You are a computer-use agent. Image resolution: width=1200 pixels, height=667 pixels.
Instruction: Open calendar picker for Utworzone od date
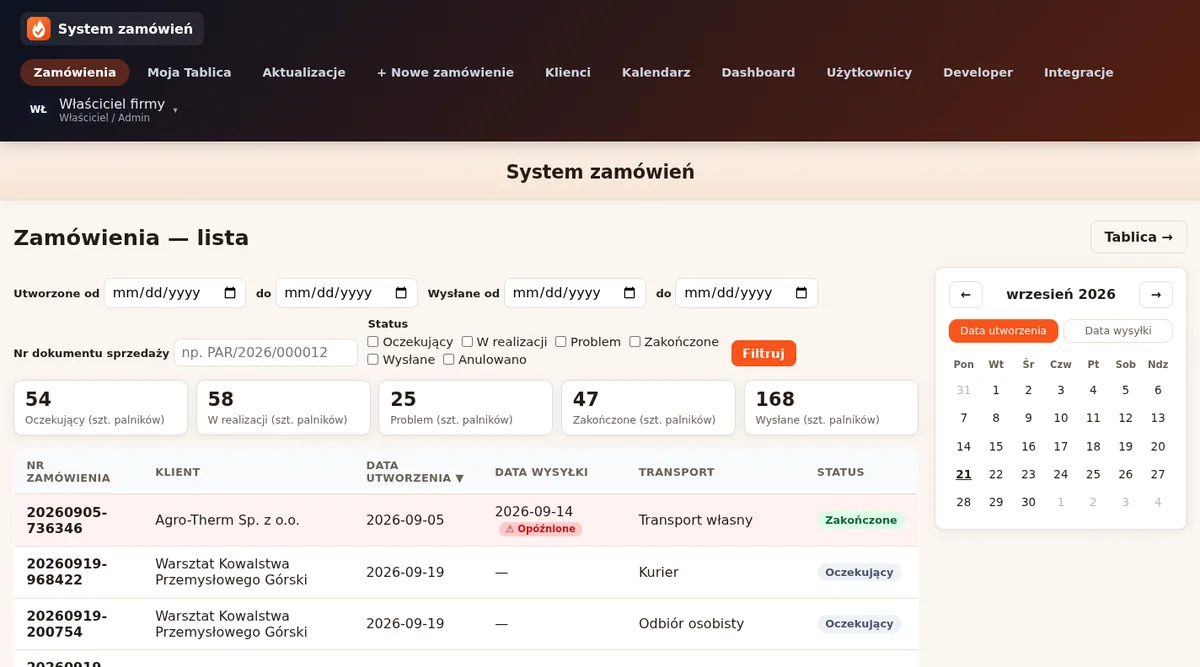tap(230, 293)
